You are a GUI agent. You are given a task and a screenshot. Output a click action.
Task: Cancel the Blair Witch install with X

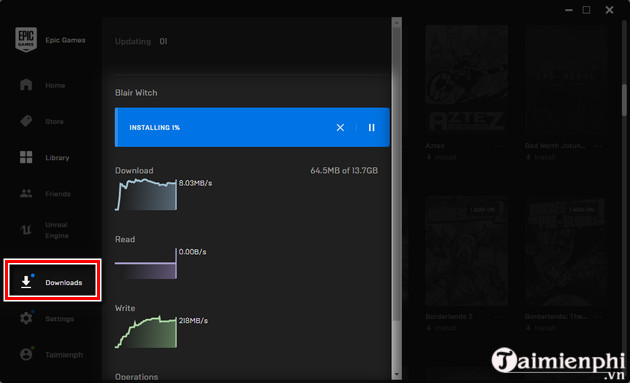click(340, 127)
